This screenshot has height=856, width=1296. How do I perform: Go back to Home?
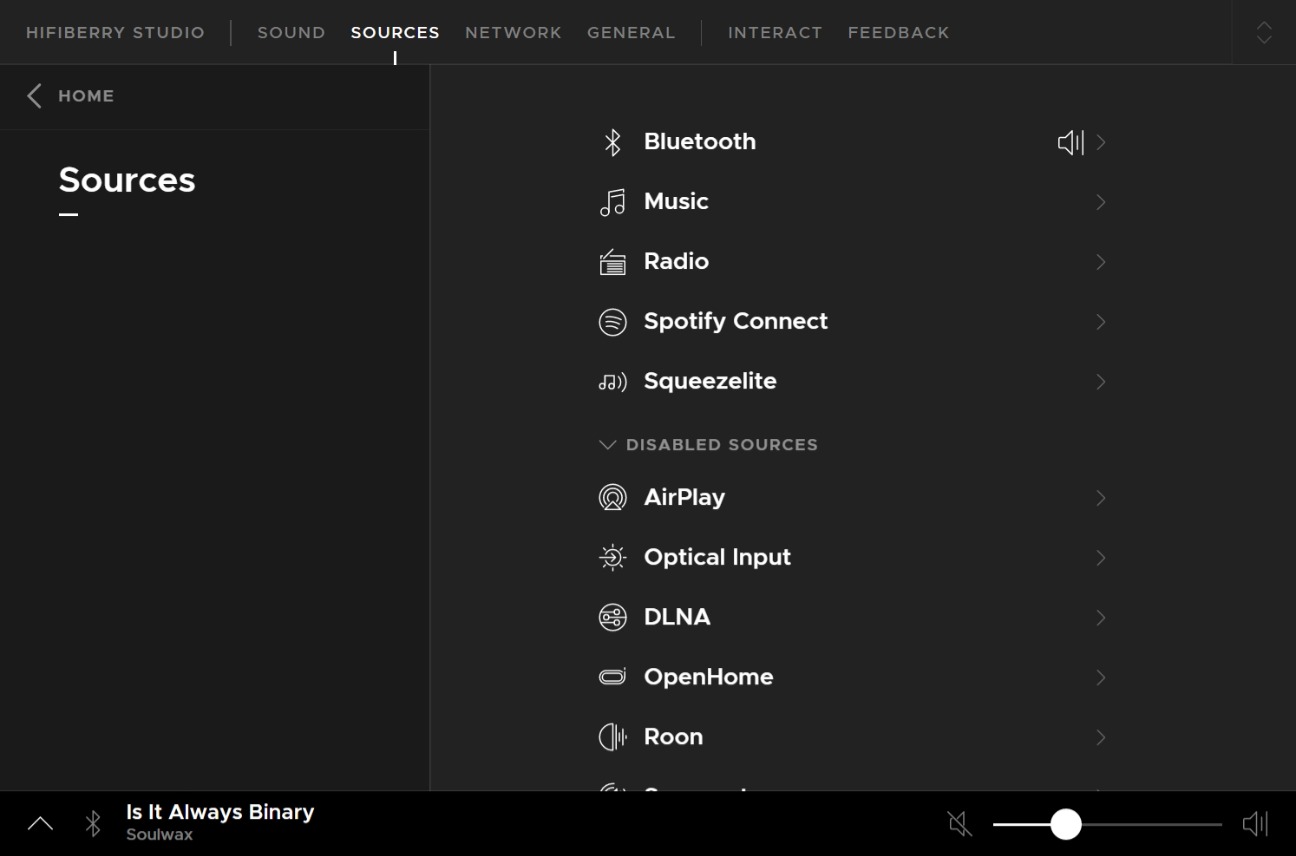(72, 96)
